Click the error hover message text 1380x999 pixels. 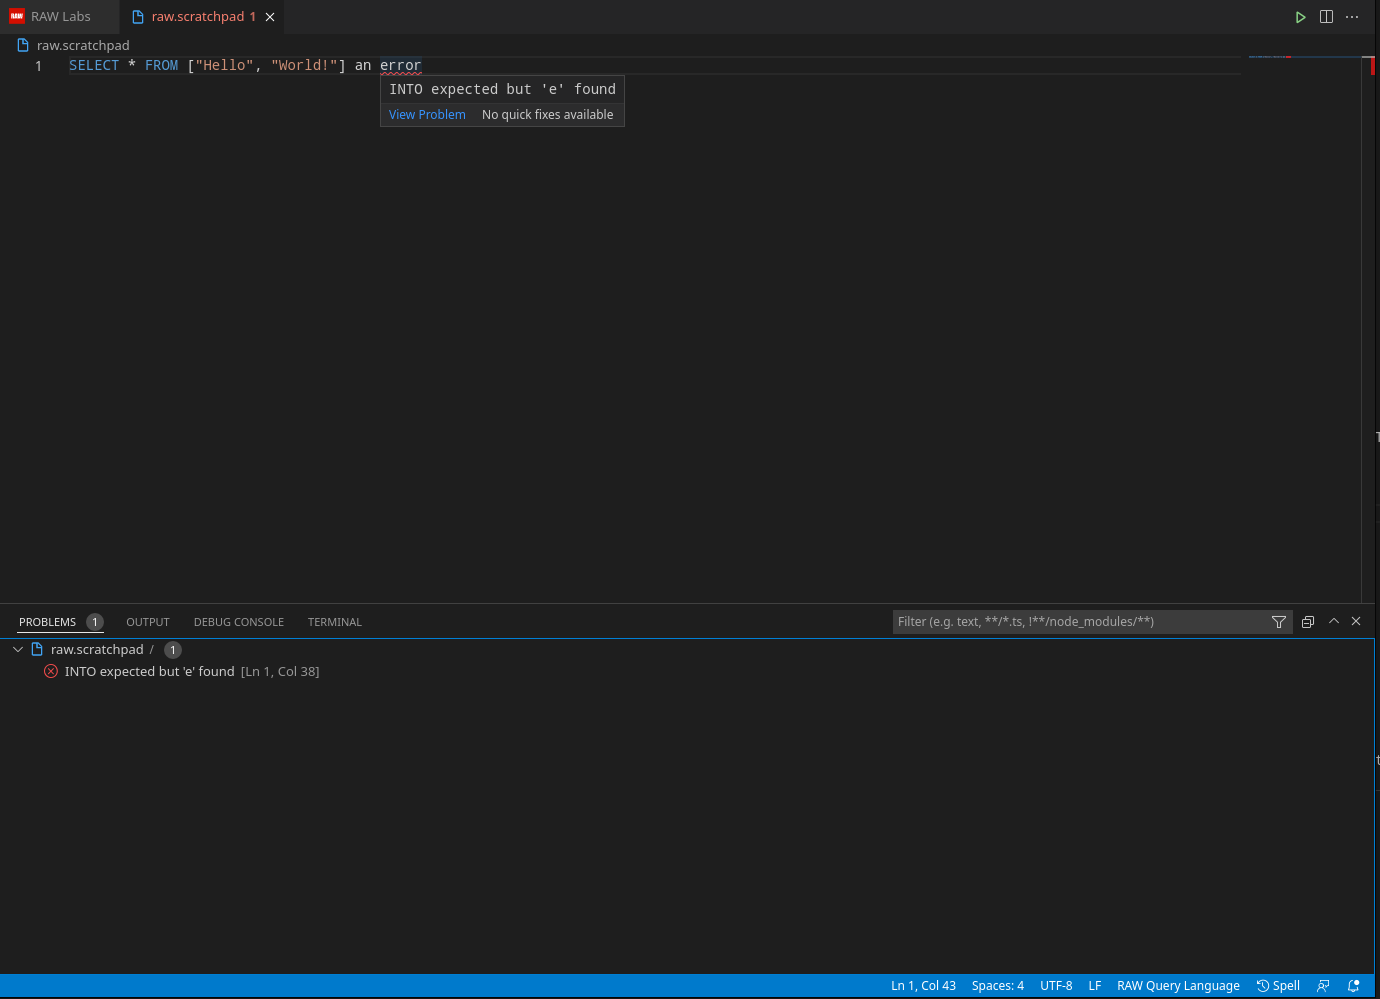coord(502,90)
